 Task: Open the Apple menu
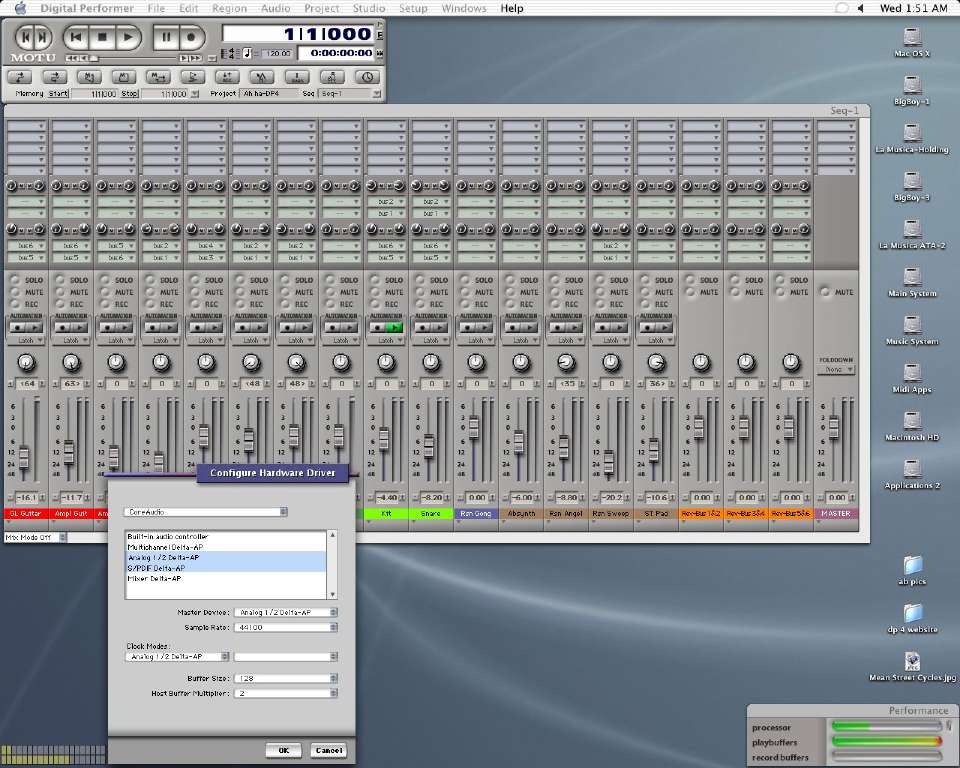pyautogui.click(x=21, y=8)
